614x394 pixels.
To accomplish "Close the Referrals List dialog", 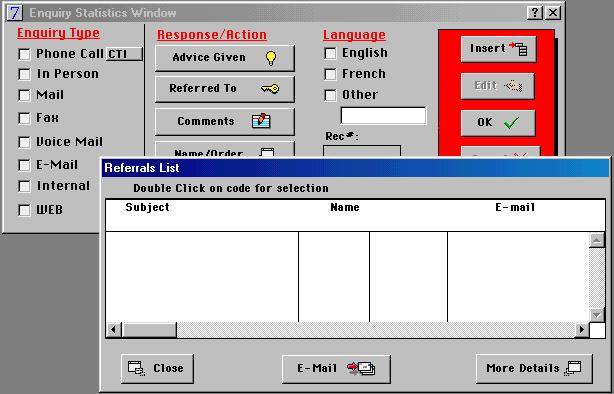I will pyautogui.click(x=157, y=369).
